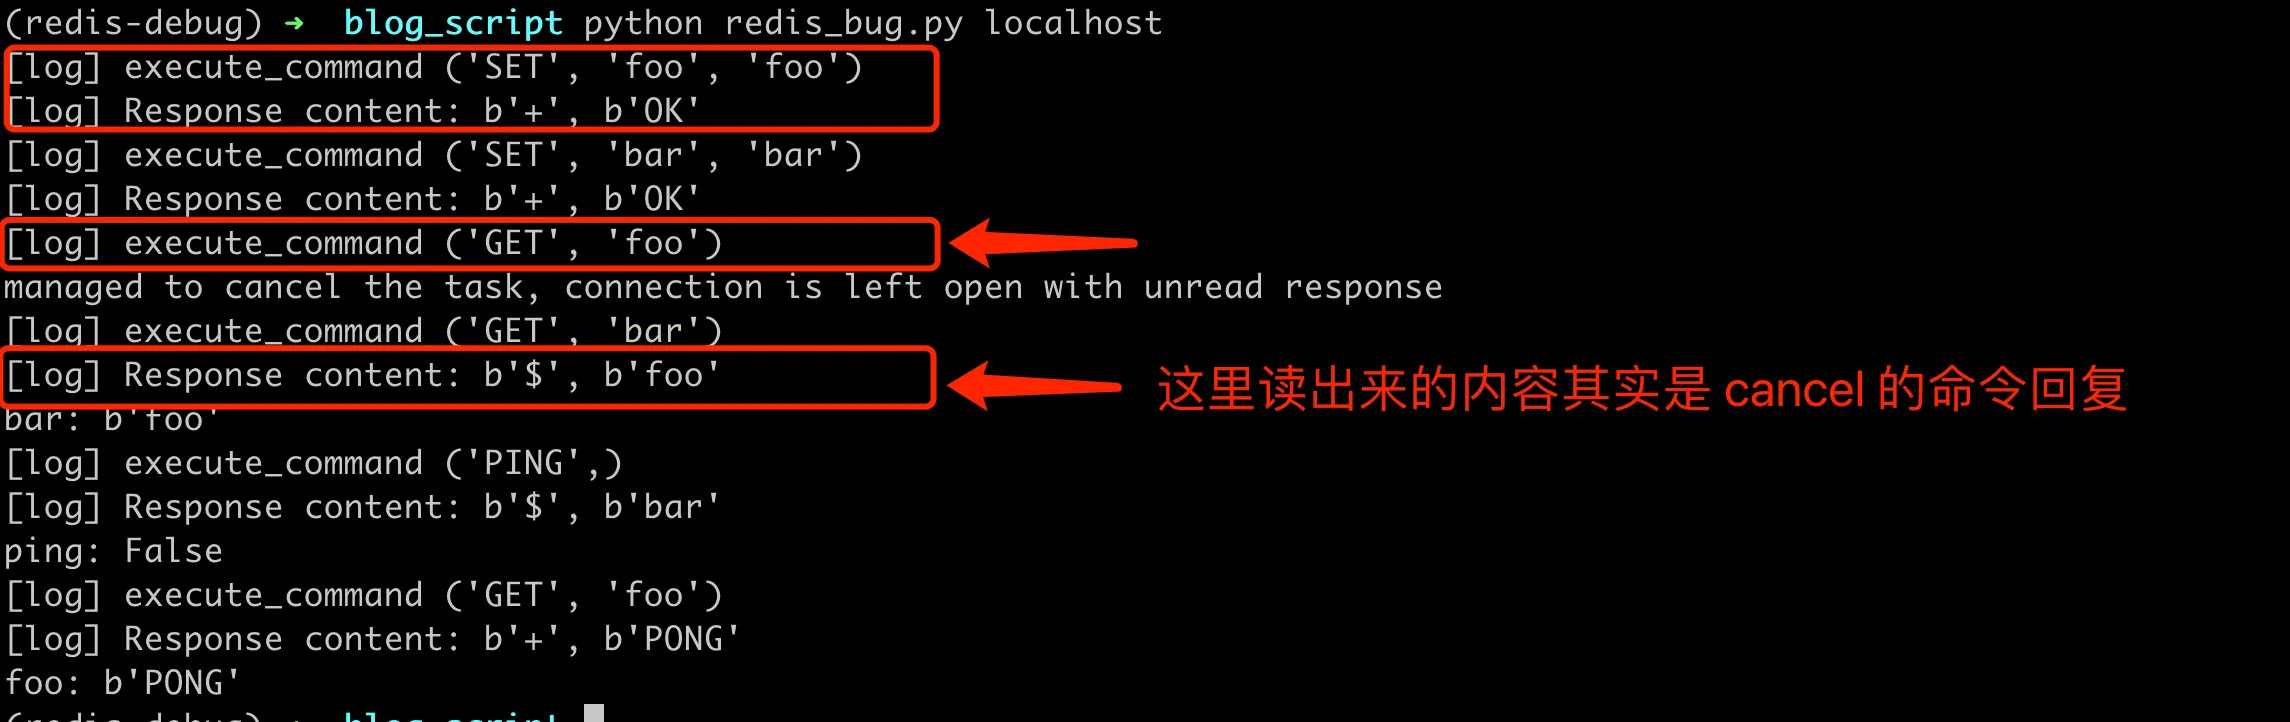
Task: Click the red arrow beside Response b'foo'
Action: click(1035, 386)
